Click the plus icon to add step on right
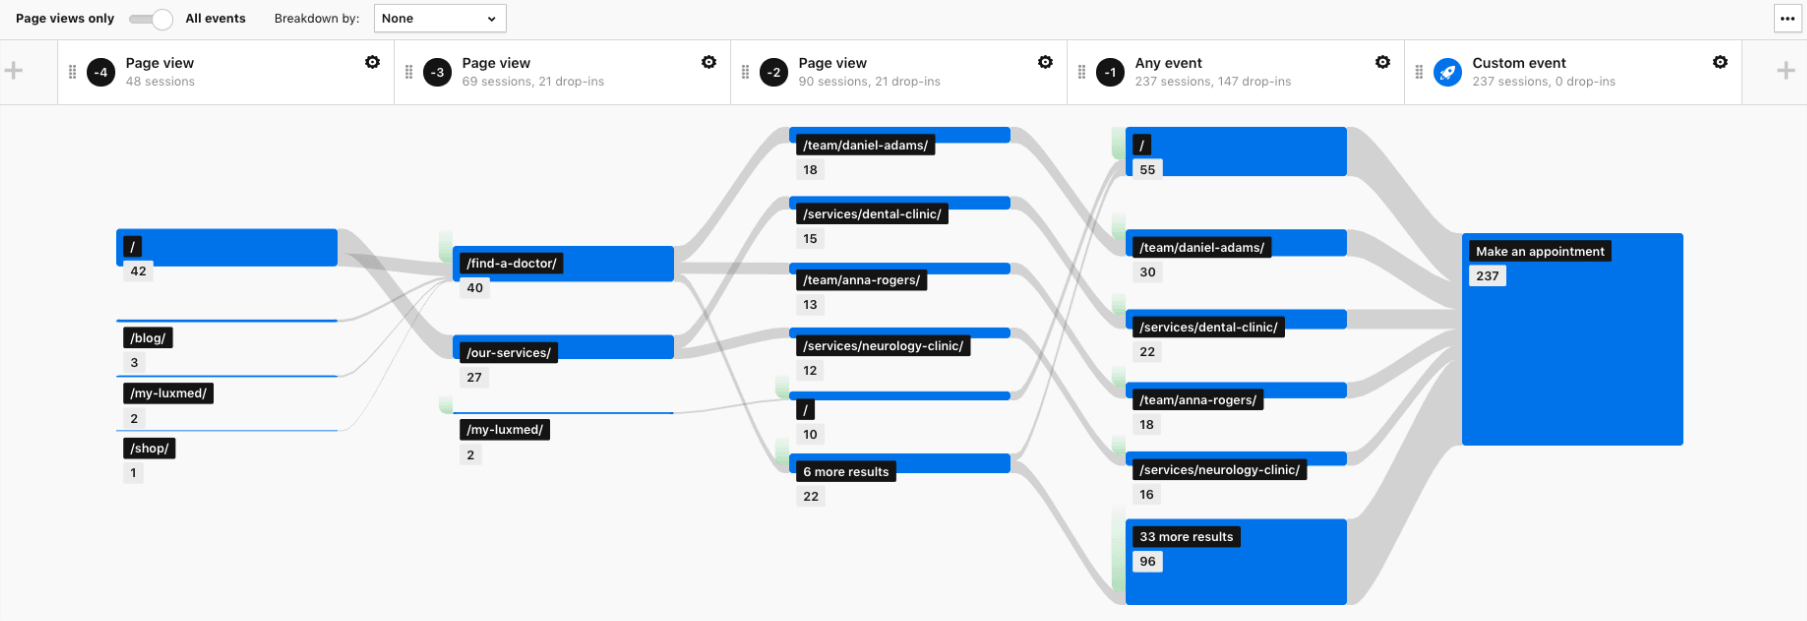1807x621 pixels. click(1786, 70)
